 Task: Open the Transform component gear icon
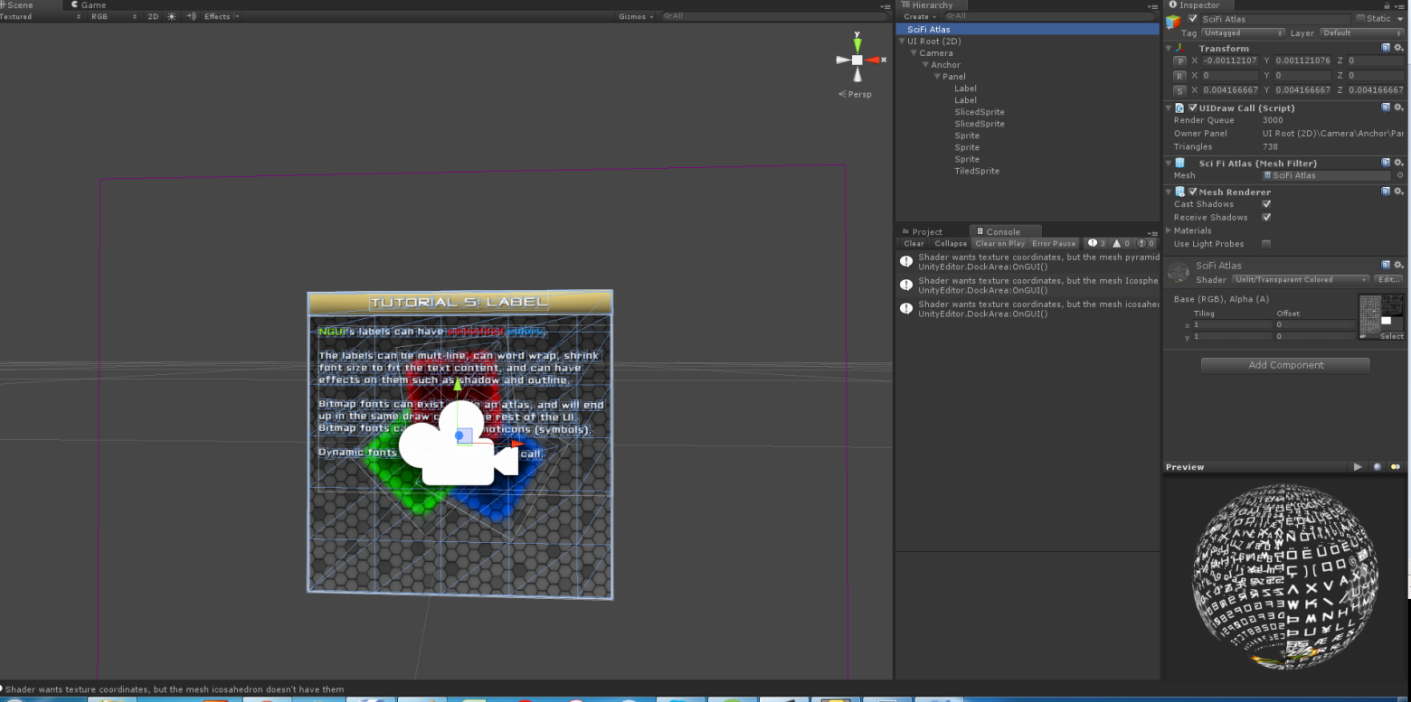[x=1400, y=48]
